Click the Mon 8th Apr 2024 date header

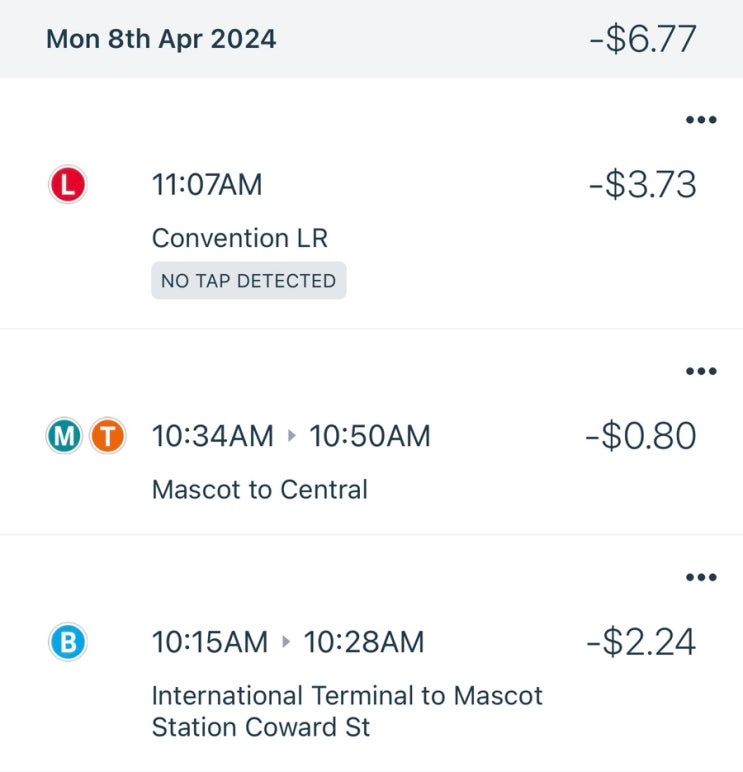point(161,40)
